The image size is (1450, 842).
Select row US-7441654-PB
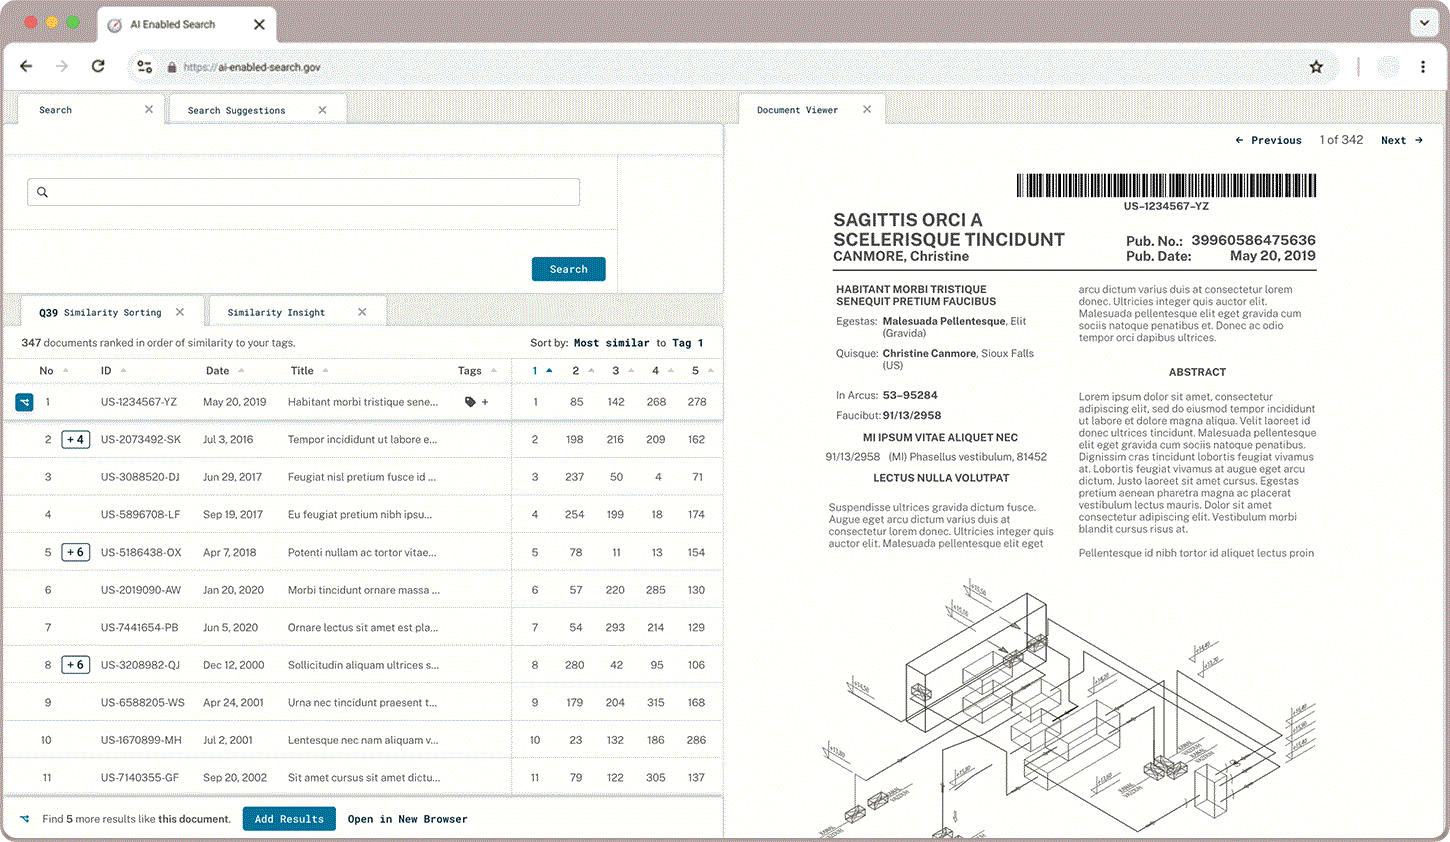click(362, 628)
